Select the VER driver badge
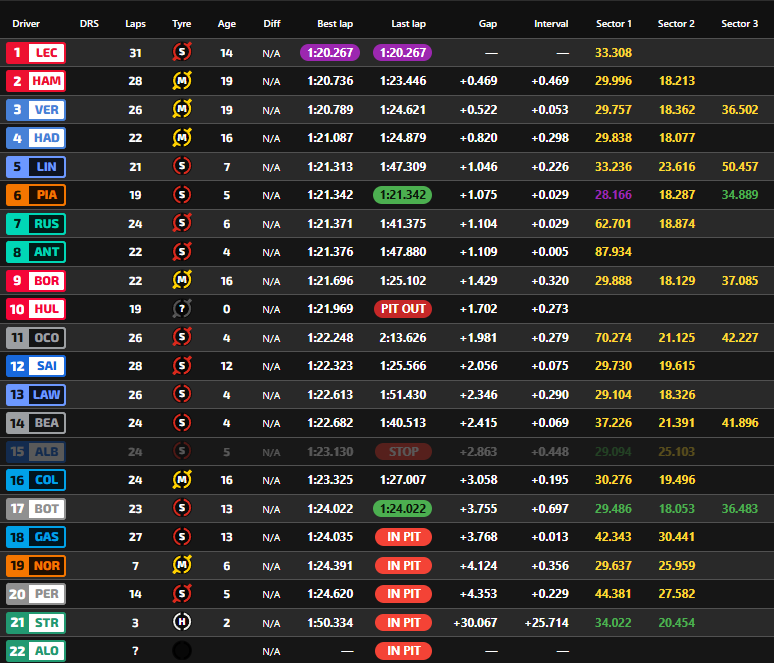 (x=35, y=110)
